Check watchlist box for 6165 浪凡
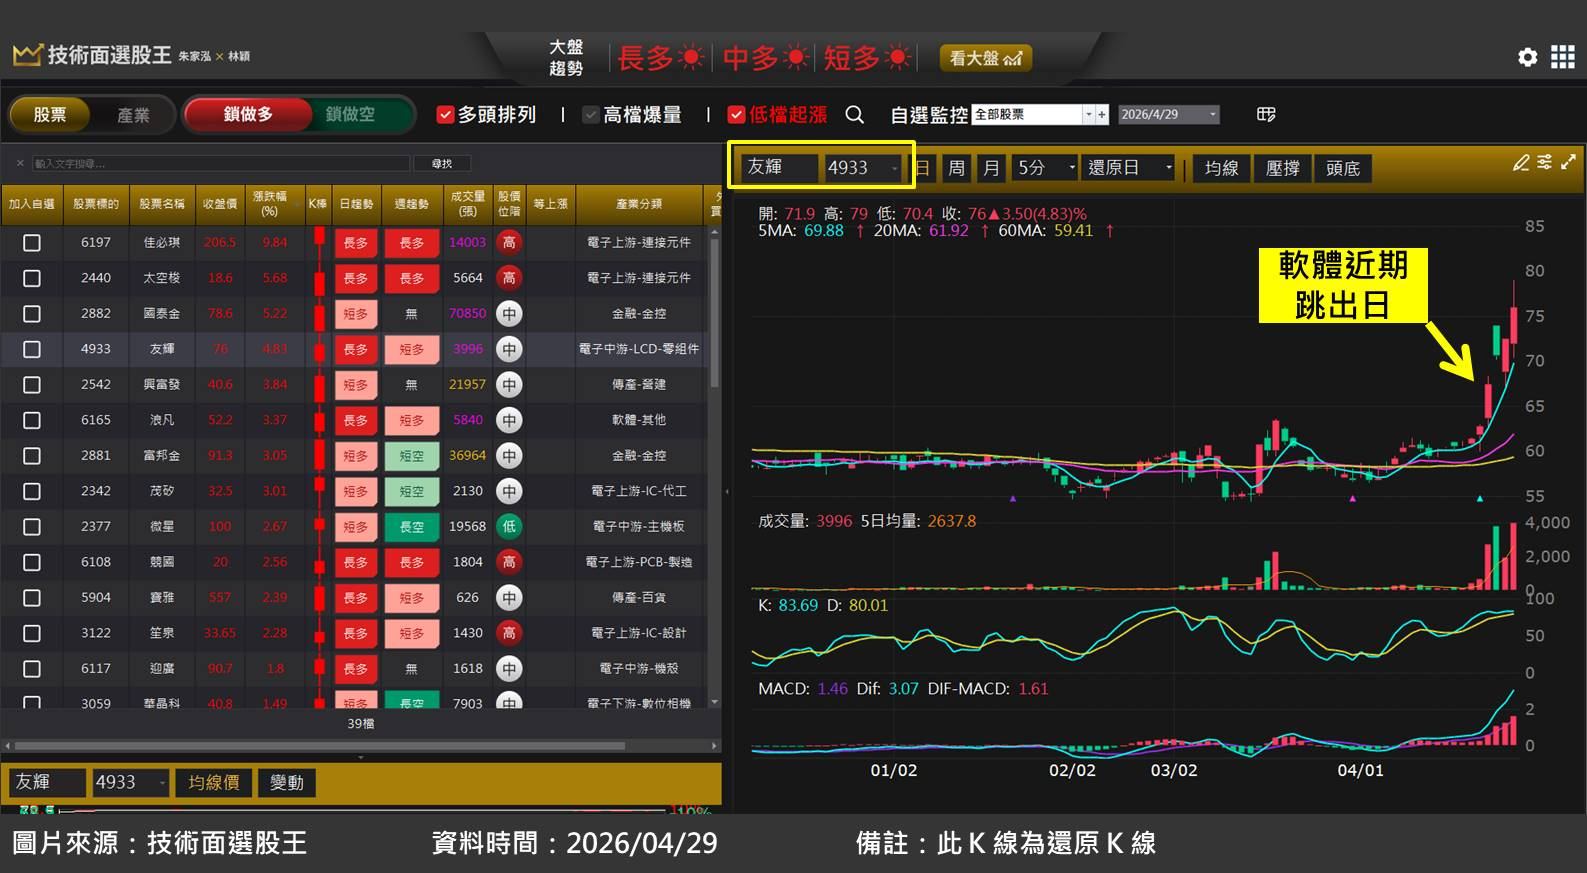1587x873 pixels. click(32, 420)
